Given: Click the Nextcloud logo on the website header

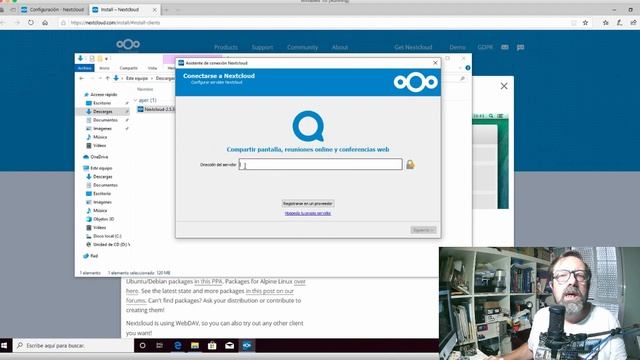Looking at the screenshot, I should 128,44.
